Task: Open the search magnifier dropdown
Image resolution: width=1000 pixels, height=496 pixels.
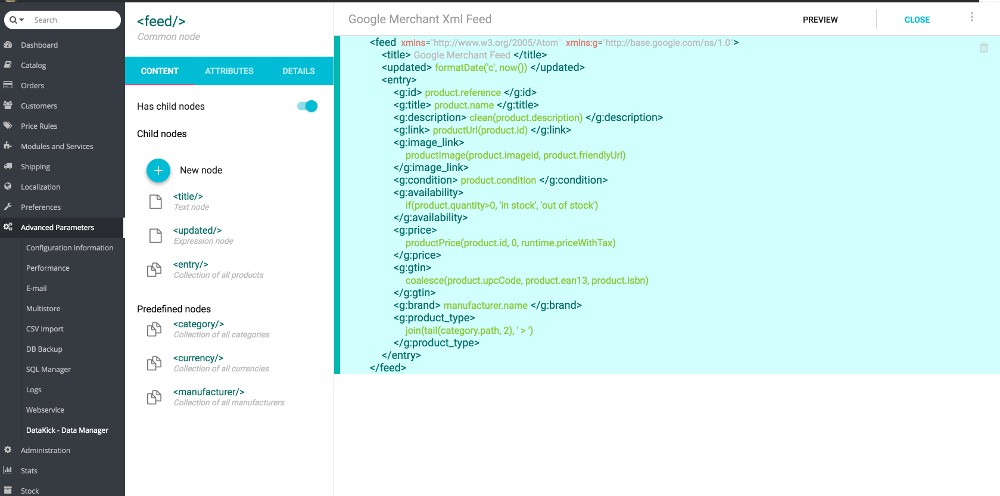Action: click(x=17, y=20)
